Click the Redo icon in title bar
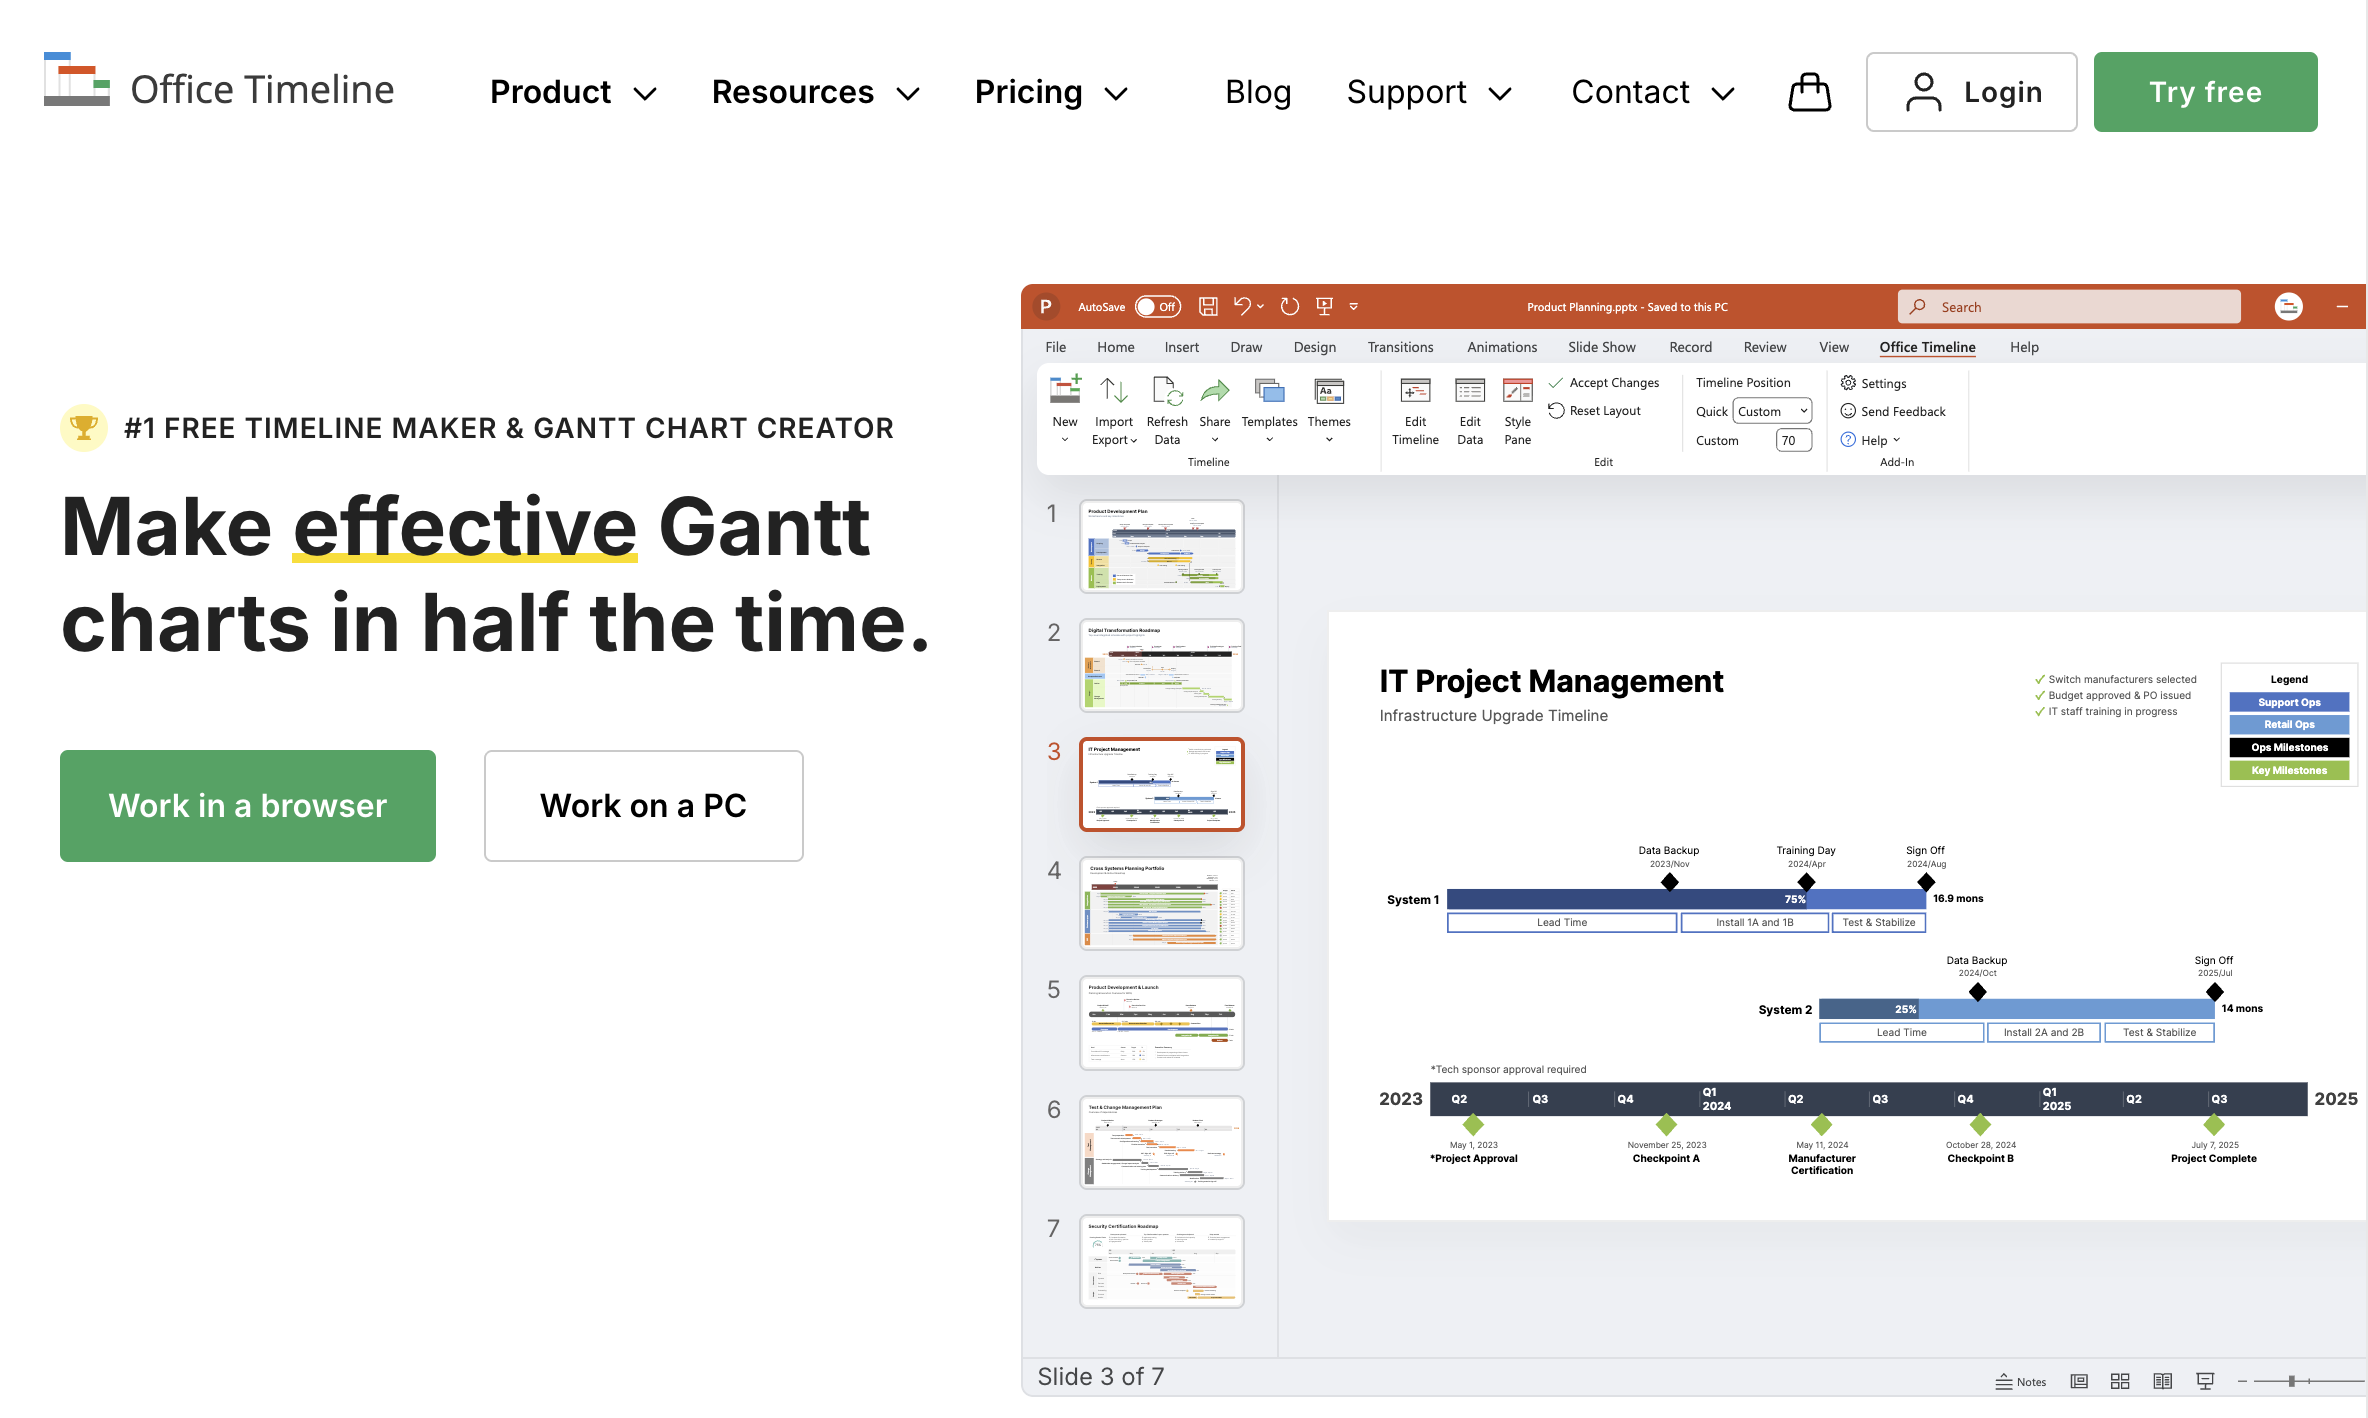The image size is (2368, 1418). pos(1290,307)
